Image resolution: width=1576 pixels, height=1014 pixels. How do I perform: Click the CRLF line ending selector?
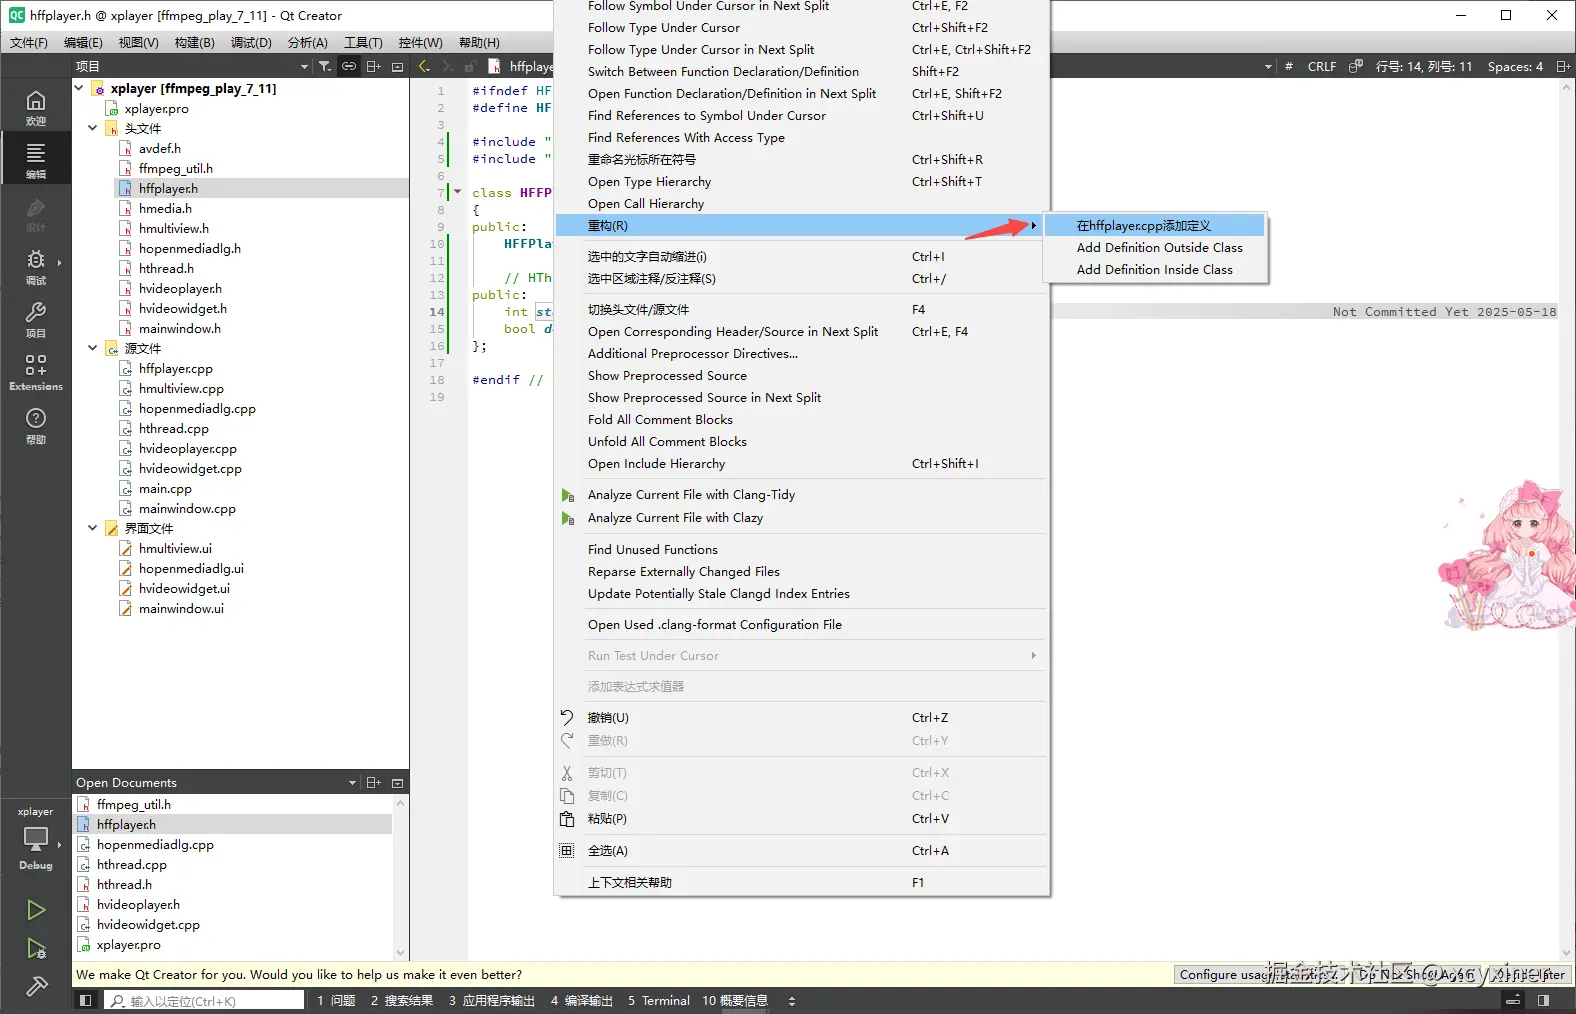click(x=1321, y=66)
